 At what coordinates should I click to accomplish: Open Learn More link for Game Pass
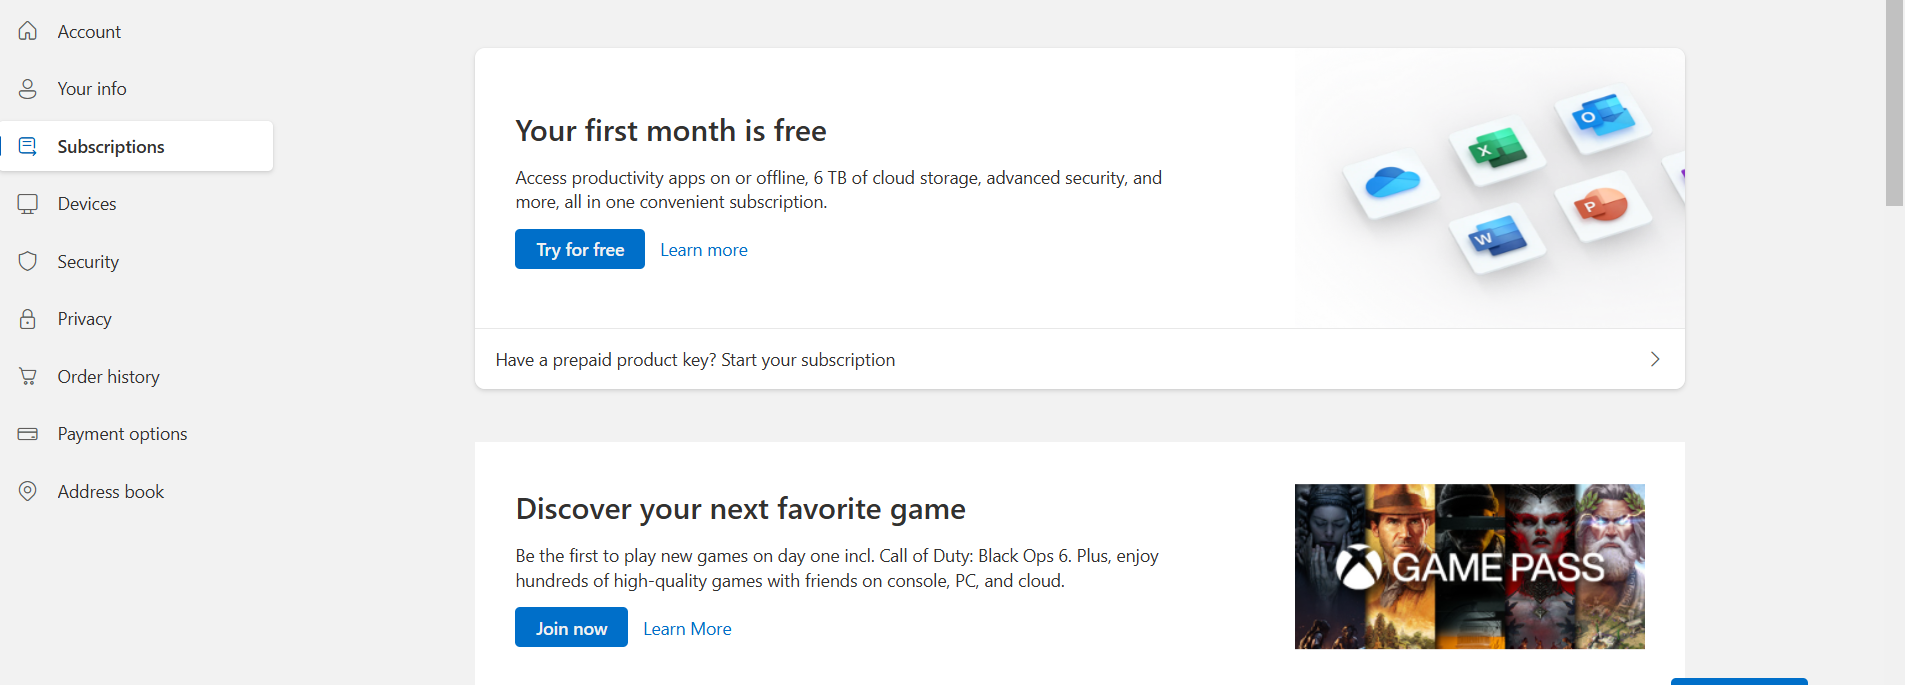[x=687, y=629]
